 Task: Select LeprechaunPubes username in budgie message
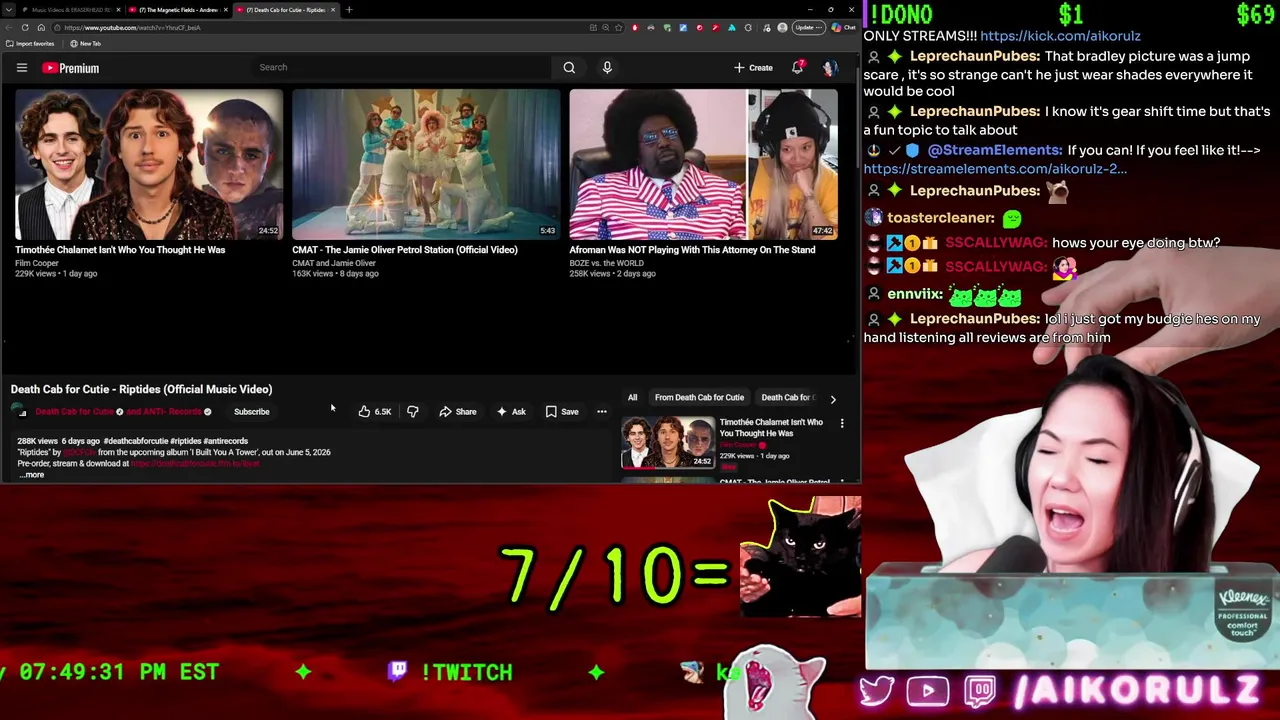(973, 319)
